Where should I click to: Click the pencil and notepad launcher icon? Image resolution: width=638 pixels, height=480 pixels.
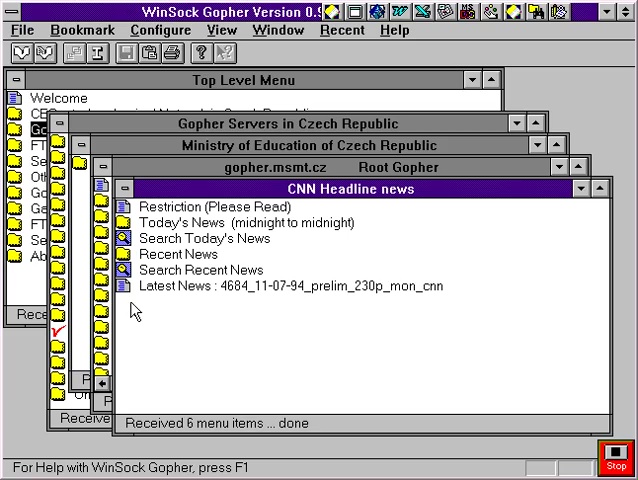click(x=559, y=12)
